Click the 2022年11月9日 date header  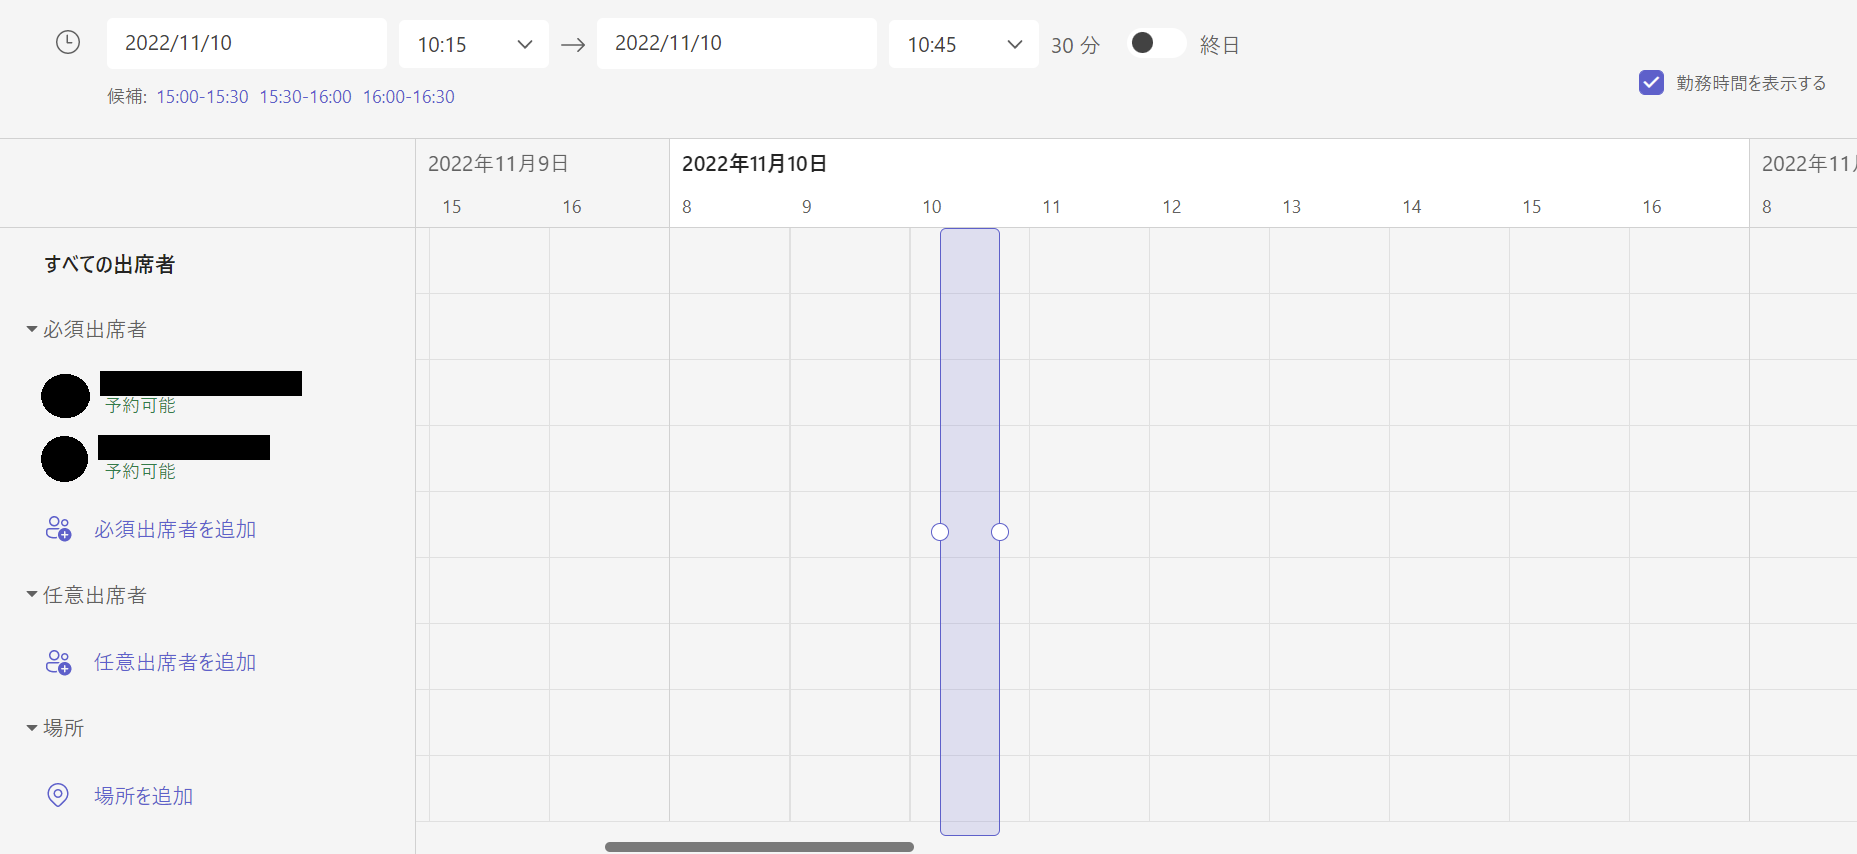point(498,164)
